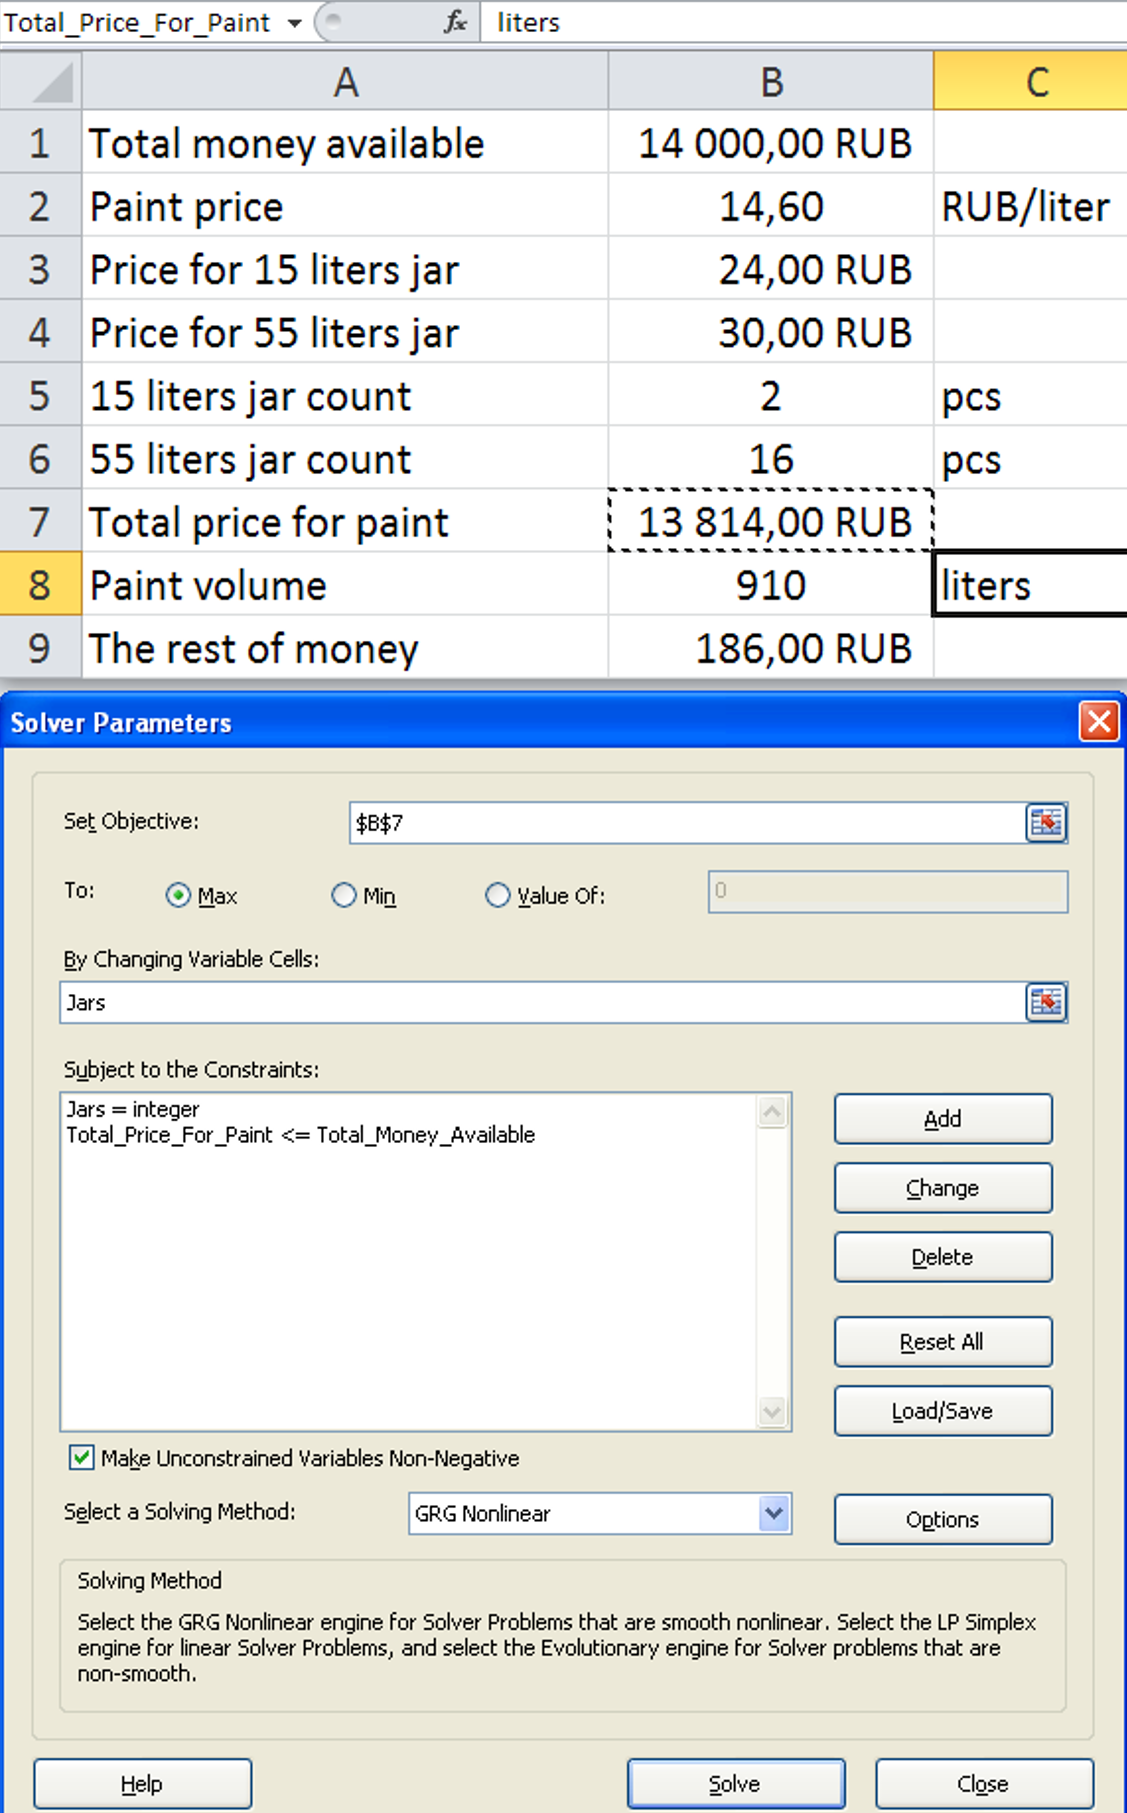Click the Close button in Solver dialog
The width and height of the screenshot is (1127, 1813).
[x=984, y=1784]
